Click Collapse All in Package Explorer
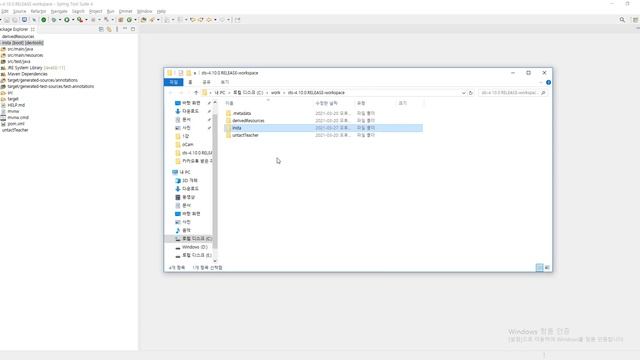The width and height of the screenshot is (640, 360). pyautogui.click(x=101, y=29)
